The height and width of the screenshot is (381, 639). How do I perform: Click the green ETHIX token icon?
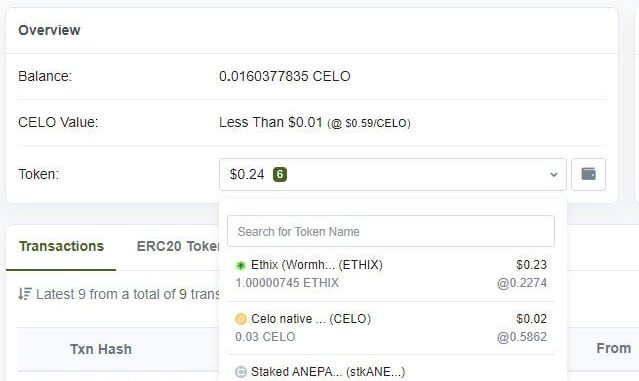[241, 265]
